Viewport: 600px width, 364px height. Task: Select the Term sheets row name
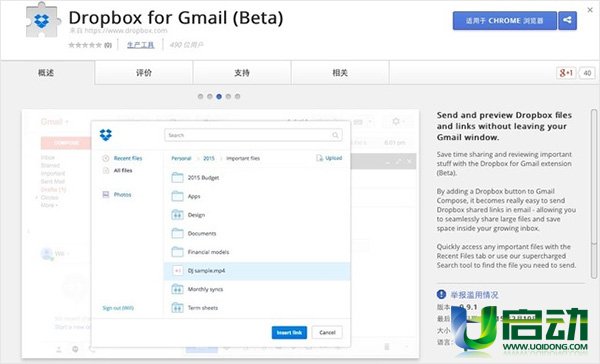point(203,308)
